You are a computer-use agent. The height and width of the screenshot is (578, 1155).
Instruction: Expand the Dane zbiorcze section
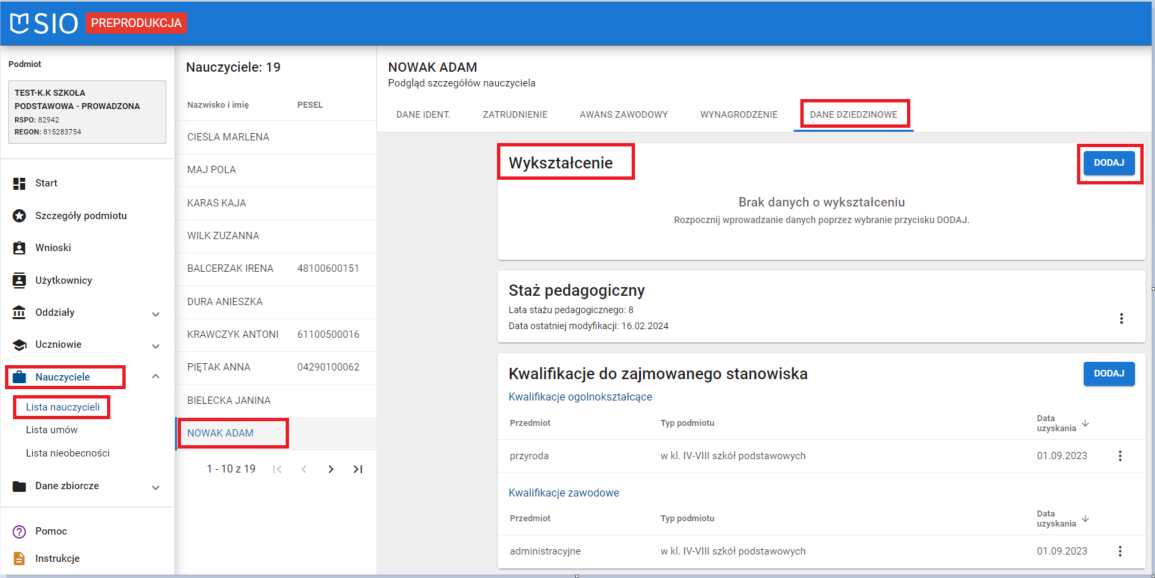point(155,487)
